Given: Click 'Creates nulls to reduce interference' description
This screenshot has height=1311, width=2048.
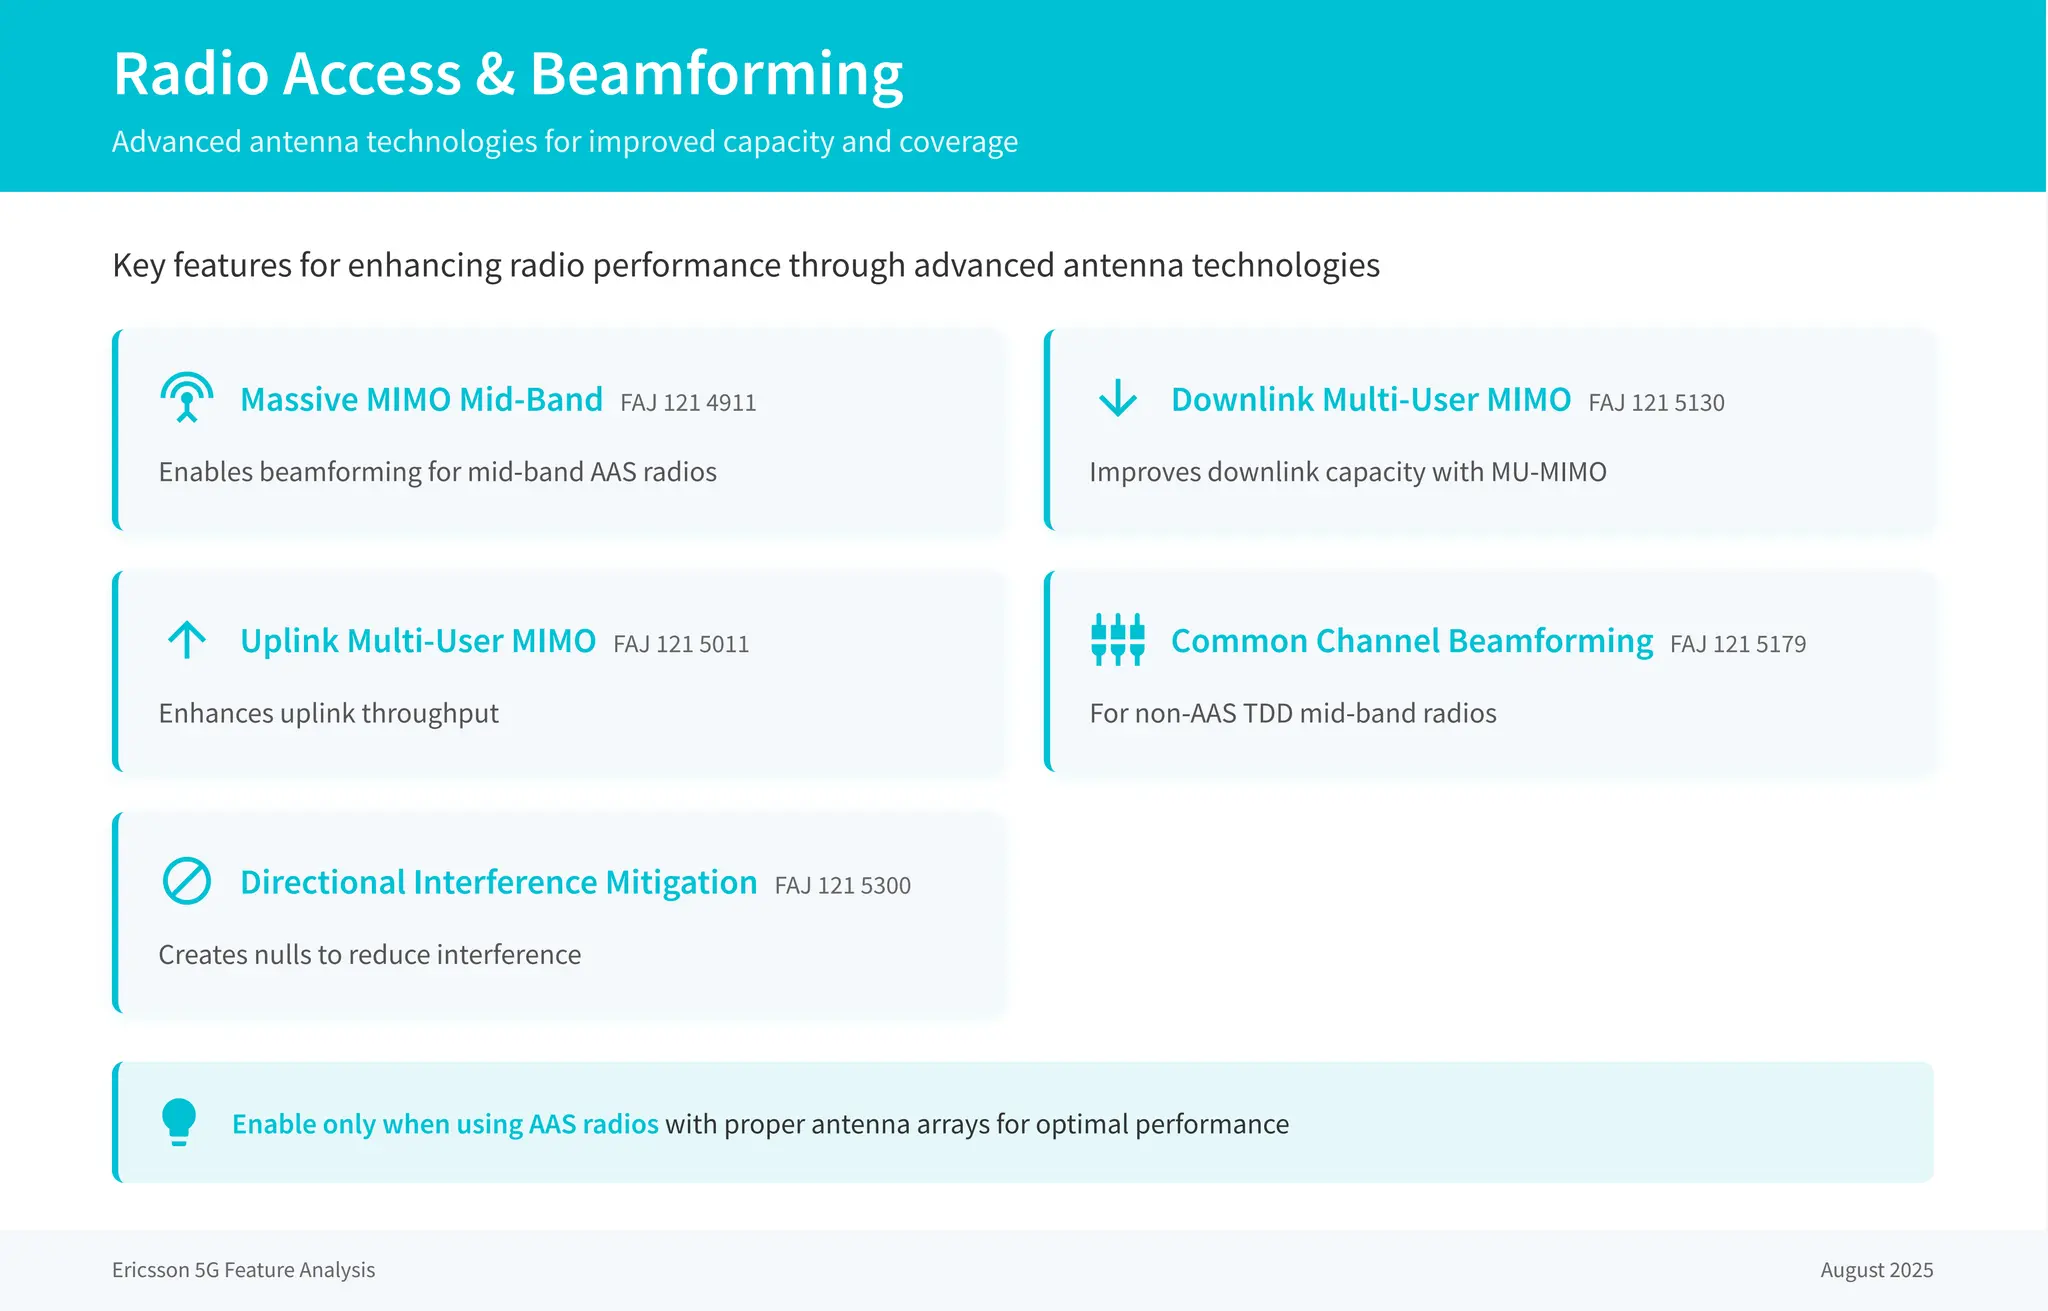Looking at the screenshot, I should click(370, 955).
